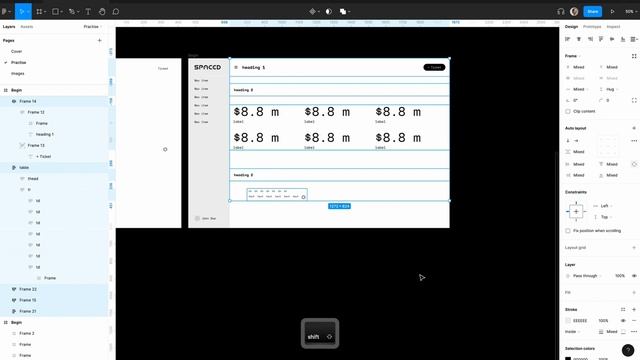
Task: Switch to the Inspect tab
Action: [613, 27]
